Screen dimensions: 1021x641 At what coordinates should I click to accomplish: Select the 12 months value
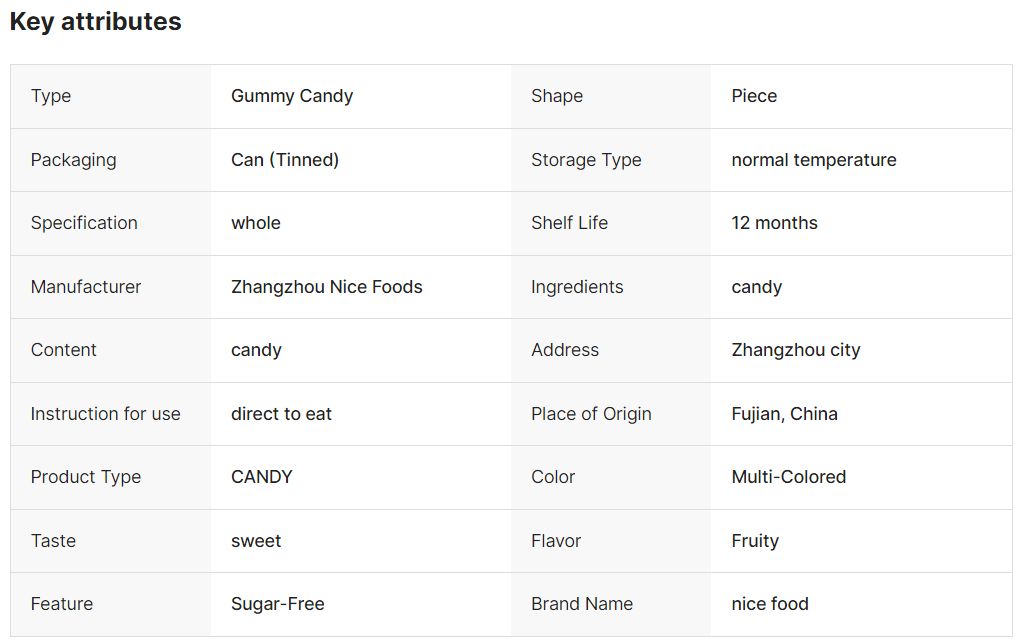(774, 223)
